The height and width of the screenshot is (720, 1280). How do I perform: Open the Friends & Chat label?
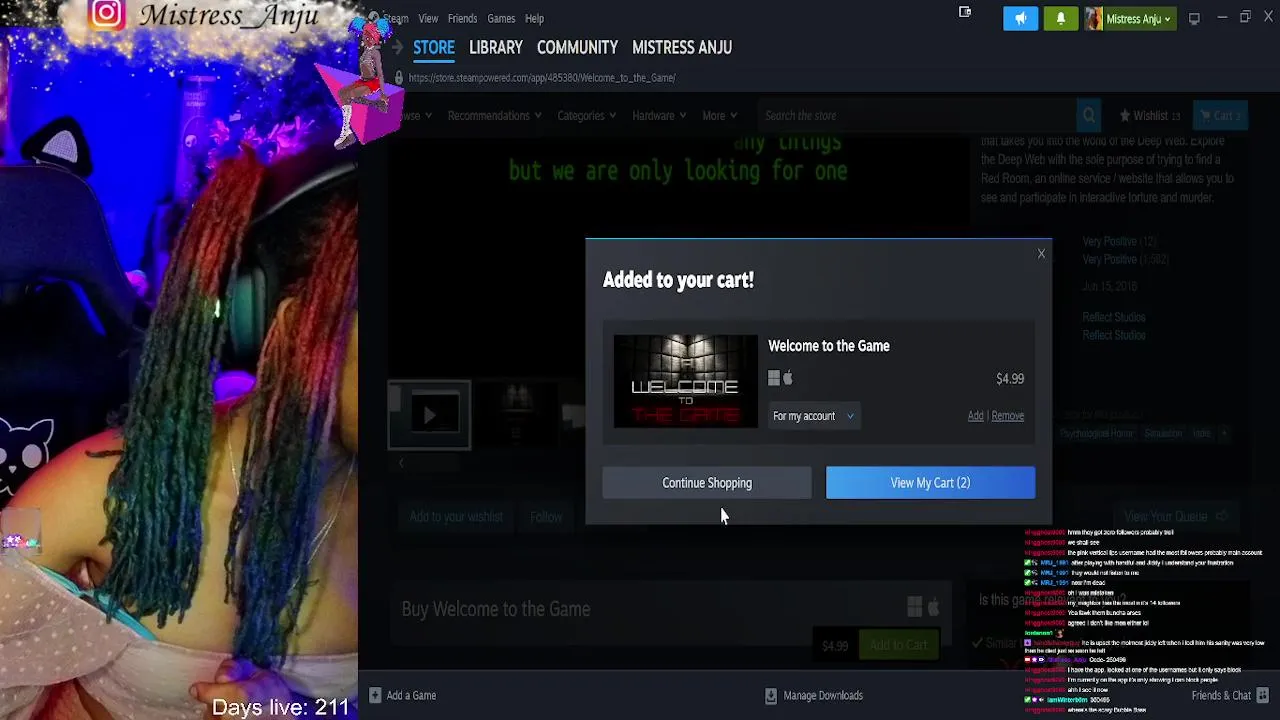[1221, 695]
